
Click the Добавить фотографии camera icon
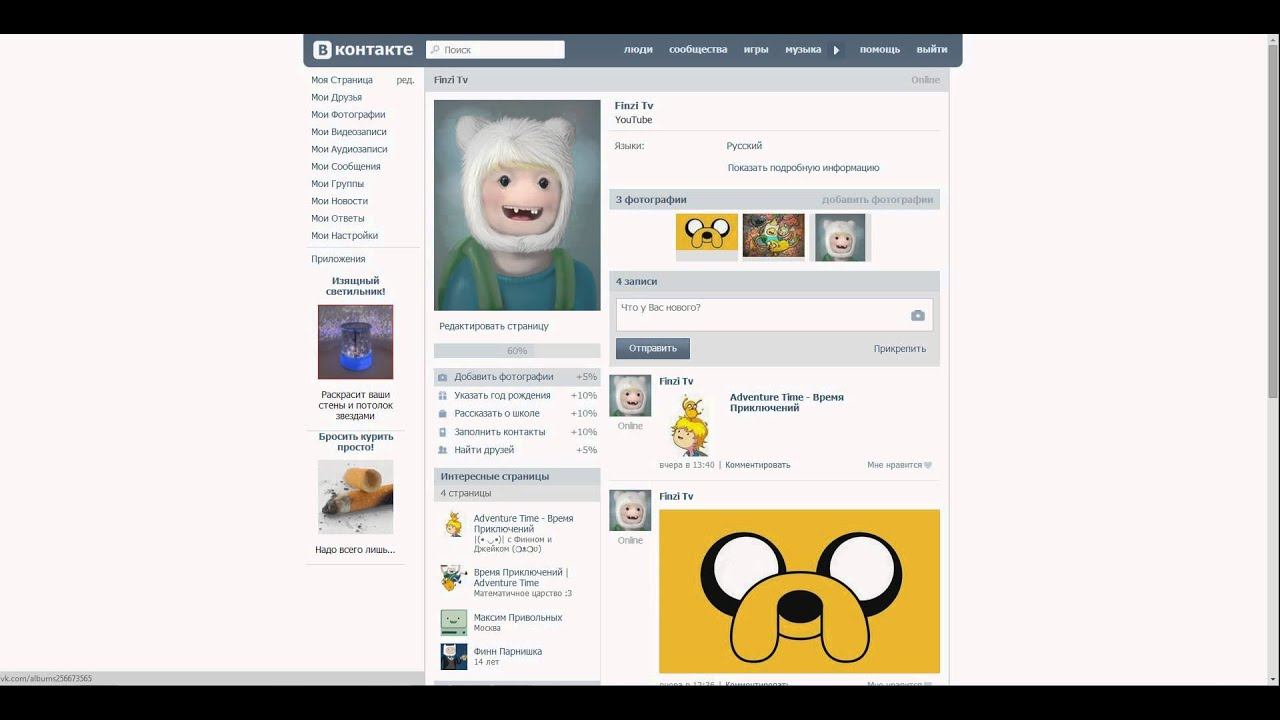click(x=443, y=377)
